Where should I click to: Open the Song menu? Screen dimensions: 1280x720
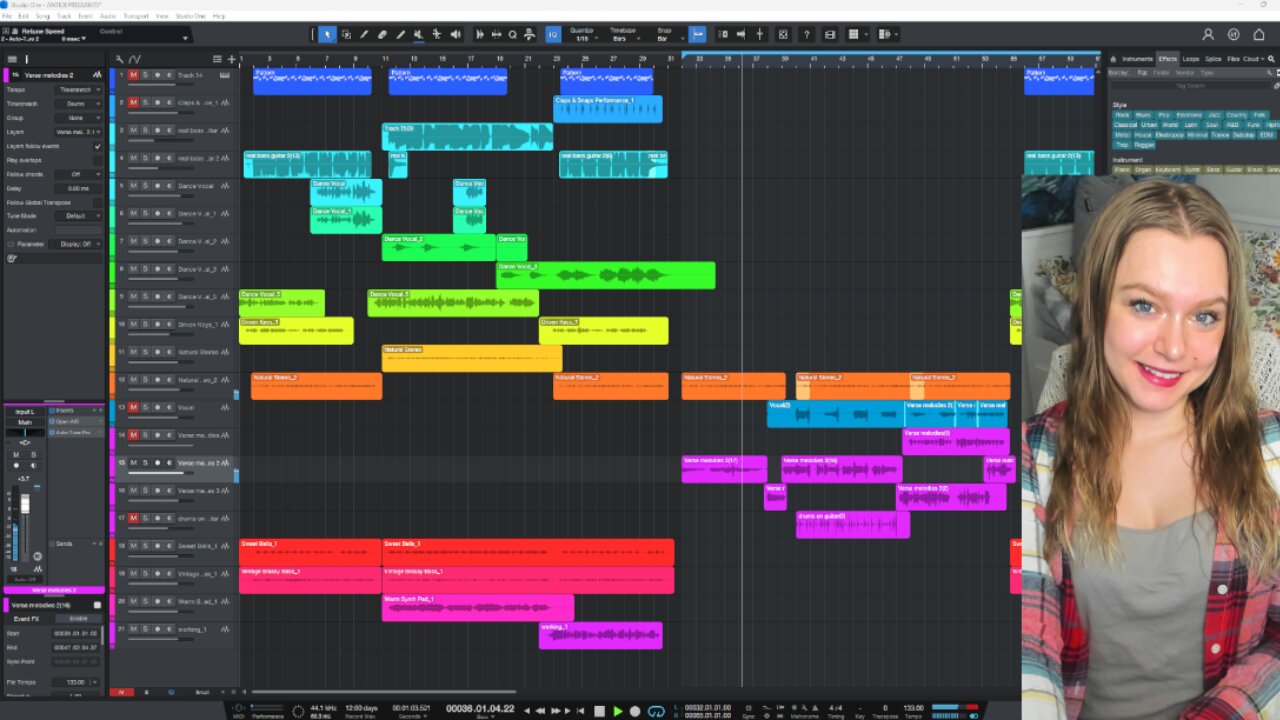tap(43, 16)
